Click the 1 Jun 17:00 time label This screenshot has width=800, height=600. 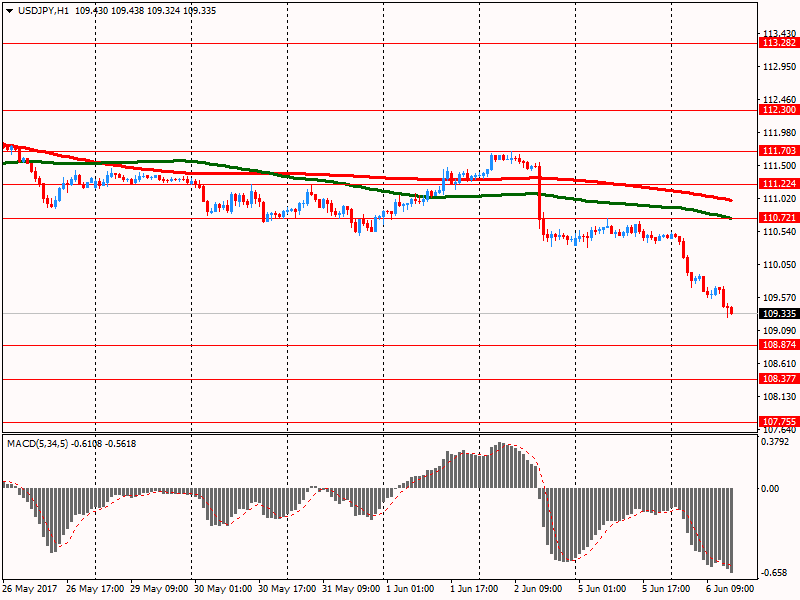tap(474, 589)
